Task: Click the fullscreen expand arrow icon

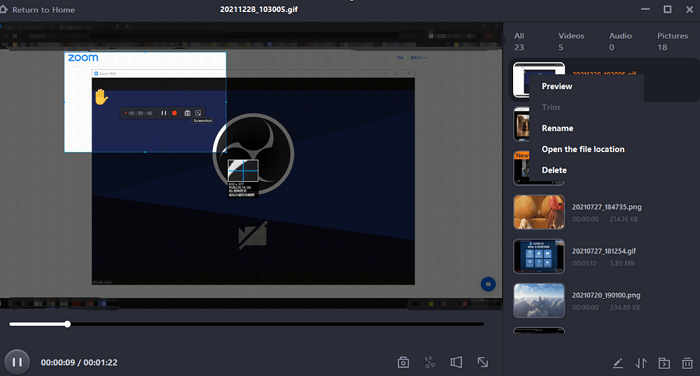Action: [x=483, y=362]
